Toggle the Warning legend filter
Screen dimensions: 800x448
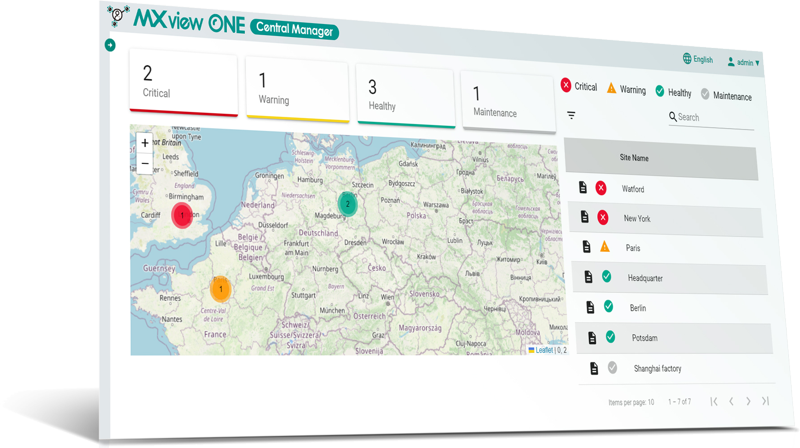point(626,89)
